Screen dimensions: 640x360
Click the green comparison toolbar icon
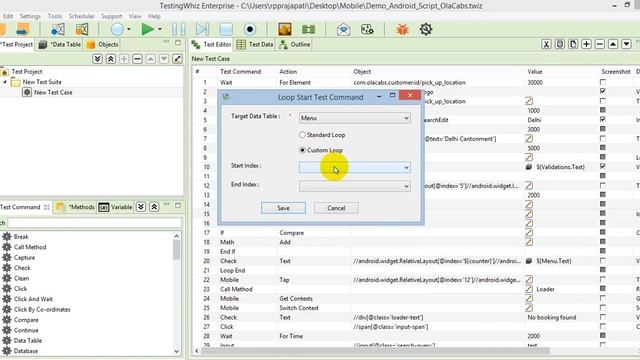pos(309,29)
